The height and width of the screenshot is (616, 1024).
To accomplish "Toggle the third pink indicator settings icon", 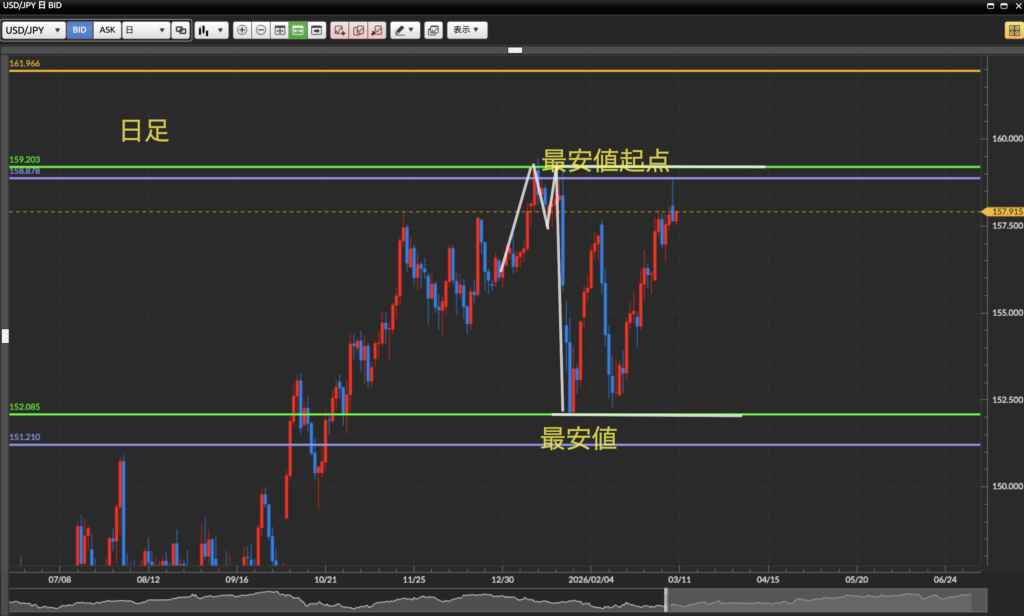I will click(x=377, y=30).
